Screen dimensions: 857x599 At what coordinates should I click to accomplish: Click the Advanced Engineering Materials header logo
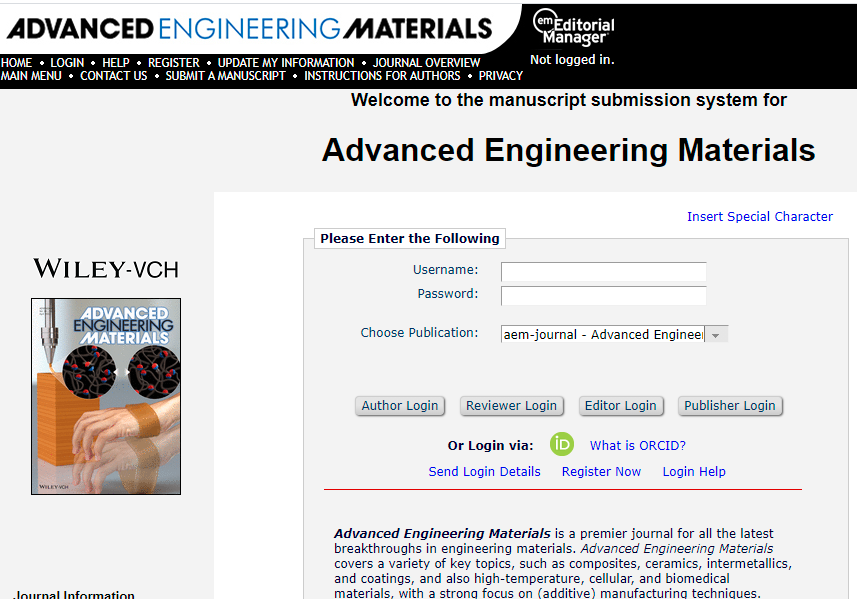249,27
